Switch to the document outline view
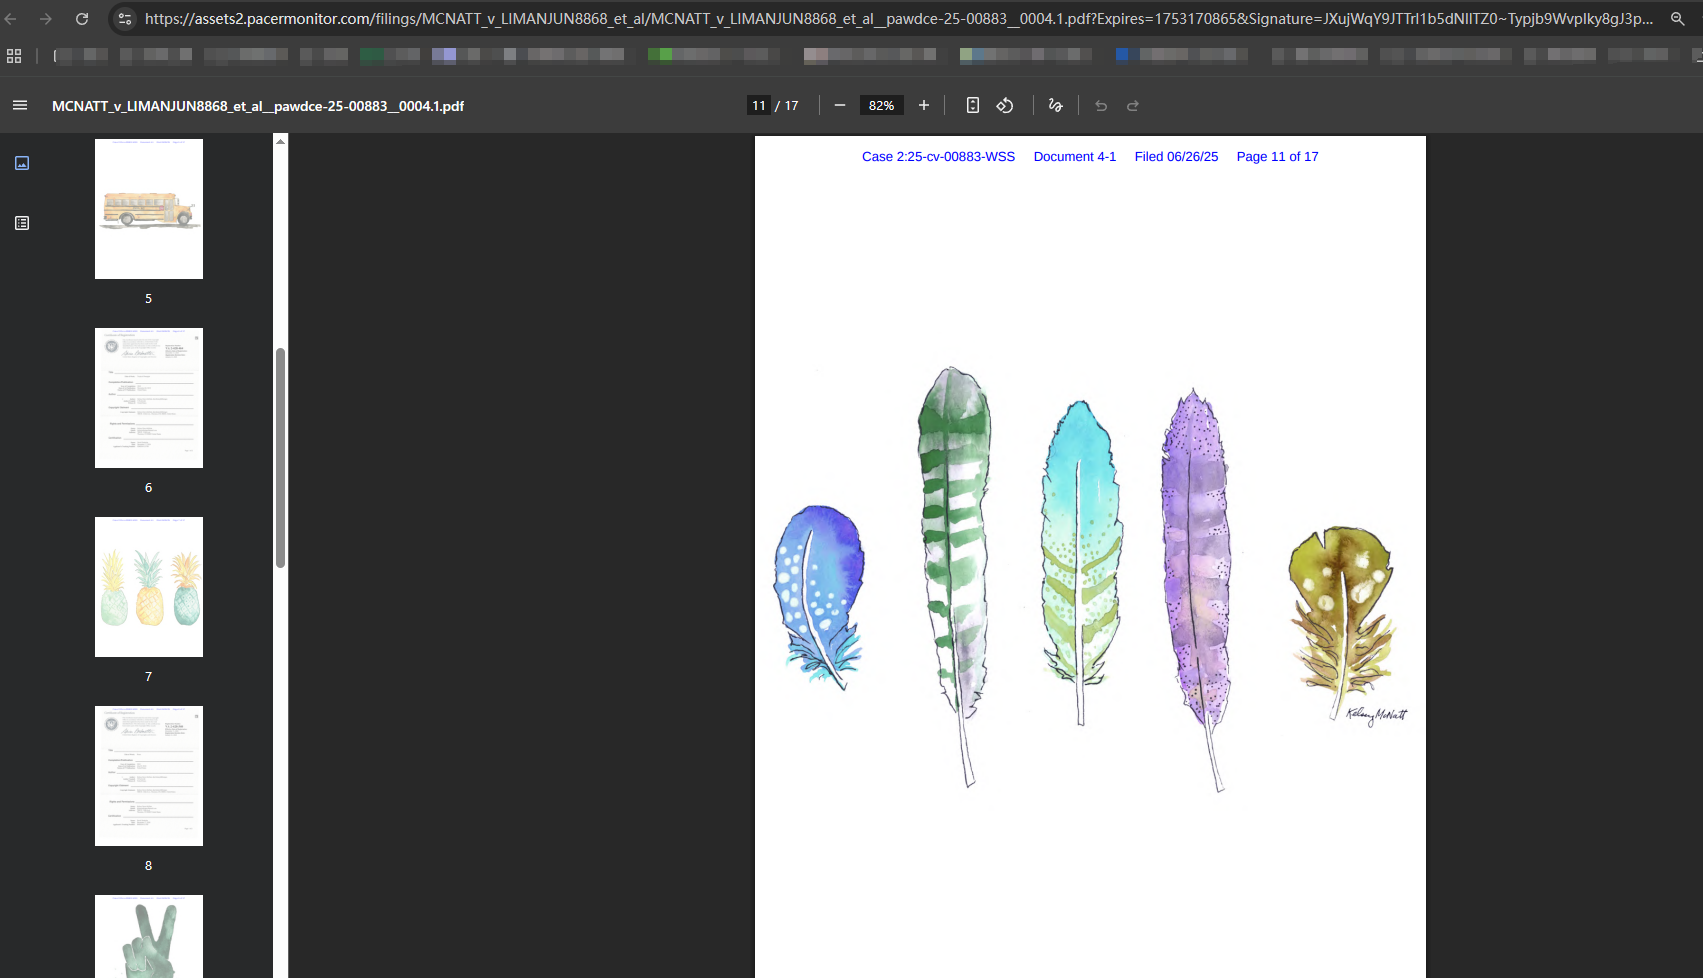1703x978 pixels. (x=22, y=223)
